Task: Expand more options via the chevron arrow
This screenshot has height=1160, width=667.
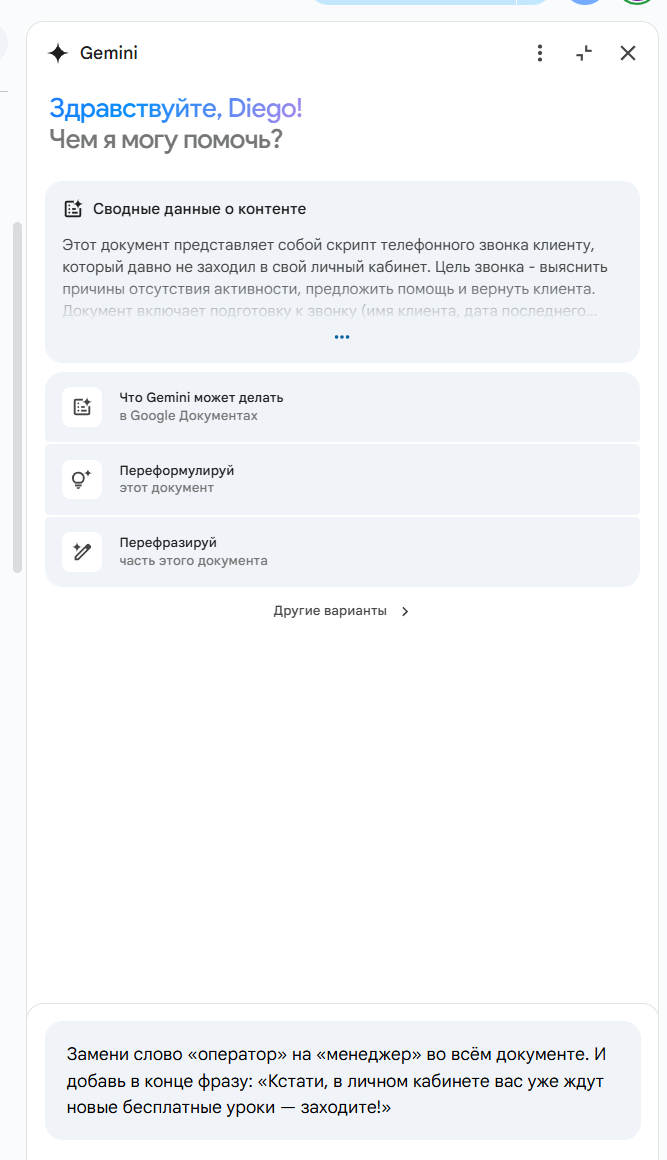Action: (405, 612)
